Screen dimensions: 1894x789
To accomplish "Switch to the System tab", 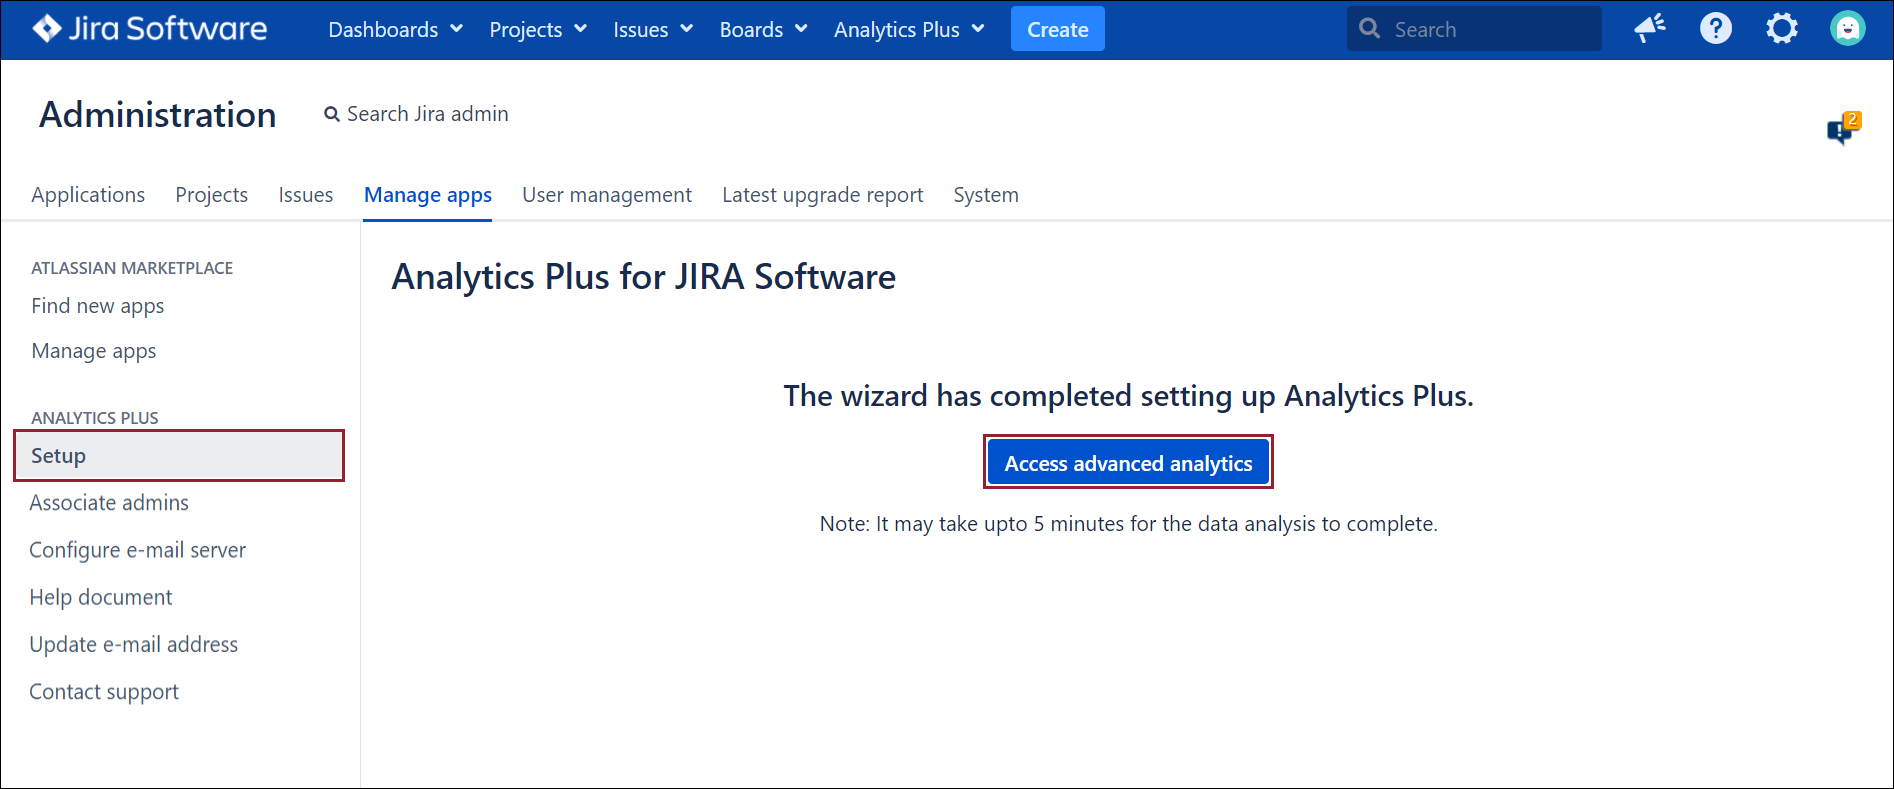I will (985, 195).
